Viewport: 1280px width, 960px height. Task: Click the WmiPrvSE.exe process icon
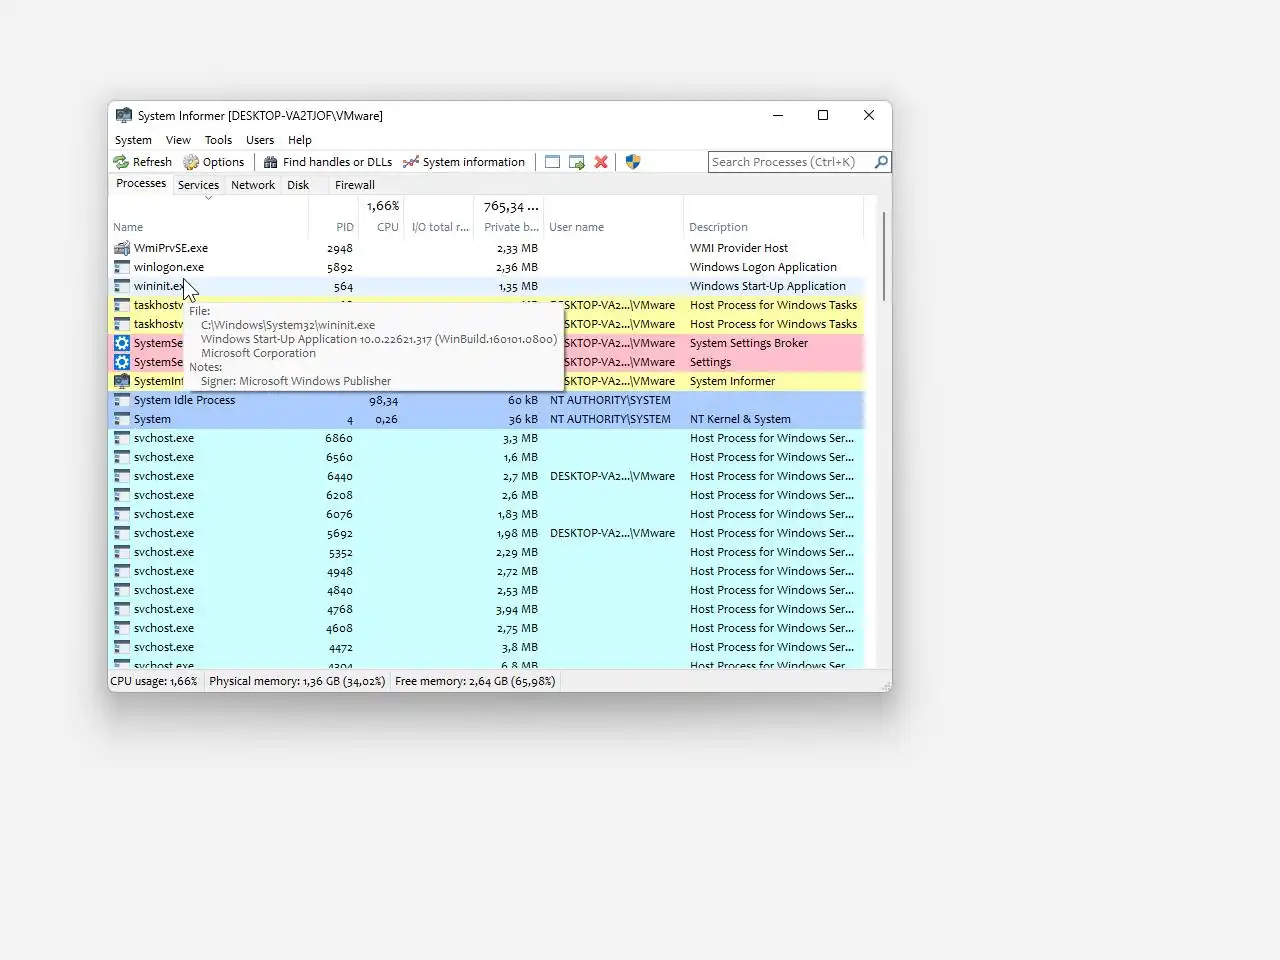point(122,248)
